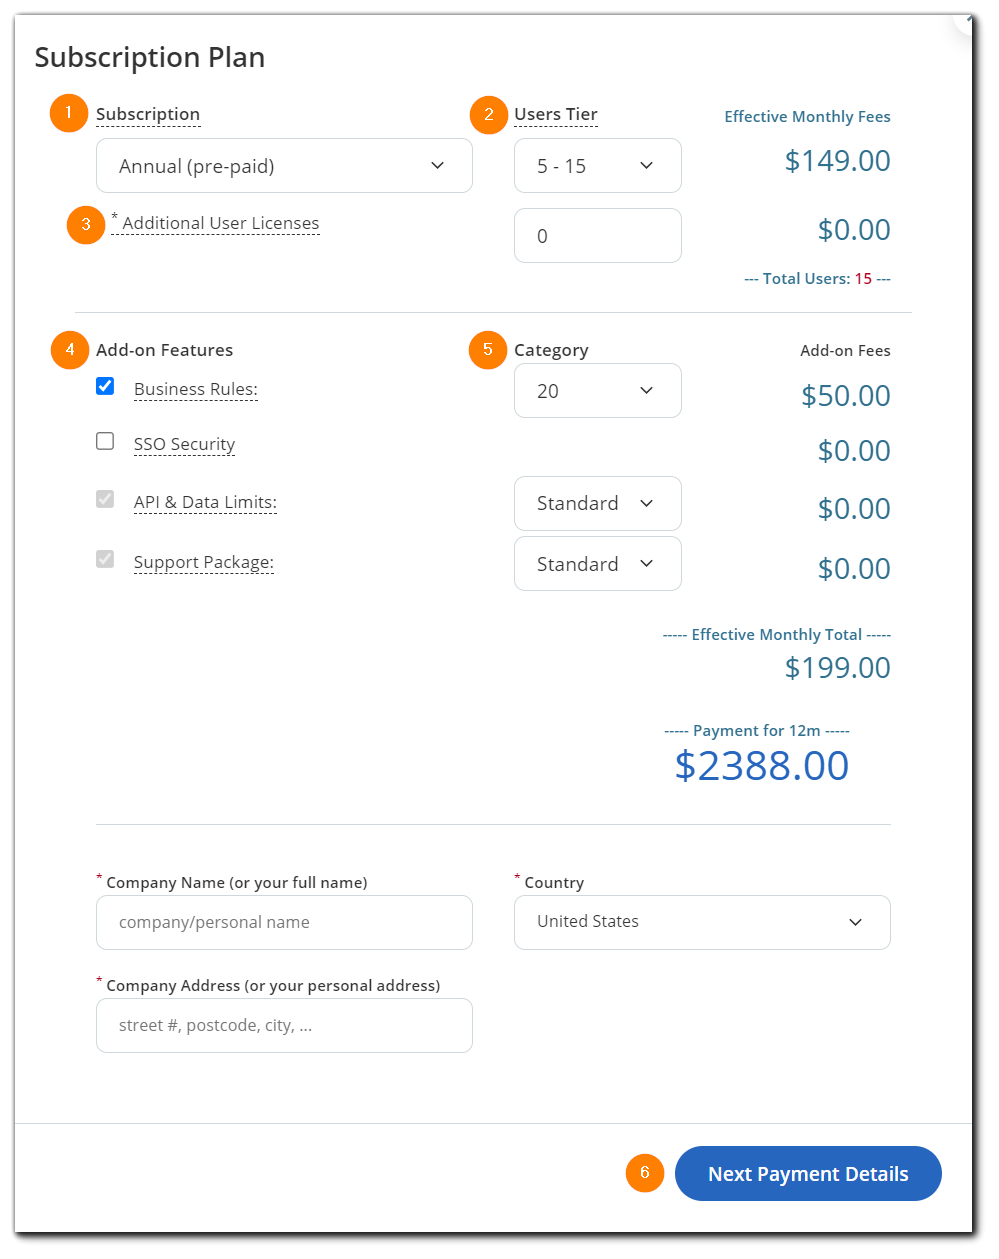Click into the Company Address field
999x1259 pixels.
click(284, 1025)
